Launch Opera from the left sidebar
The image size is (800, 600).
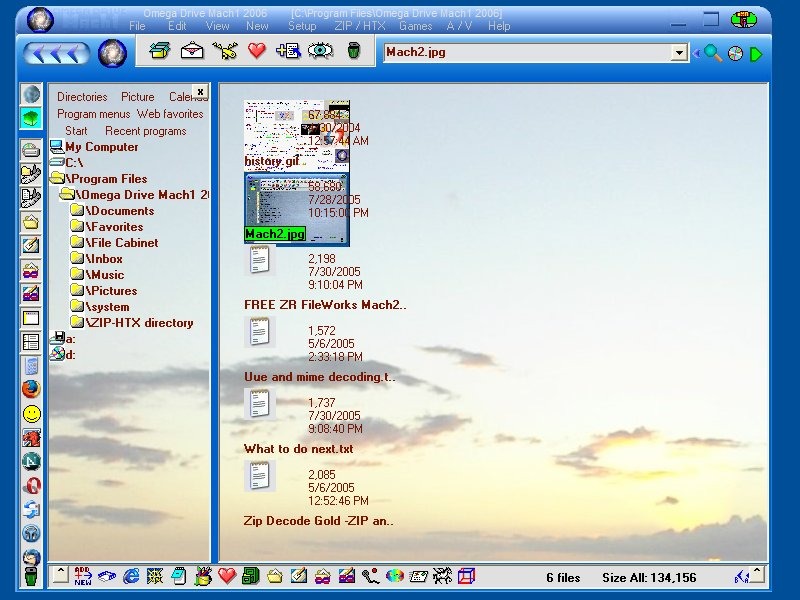click(x=32, y=486)
